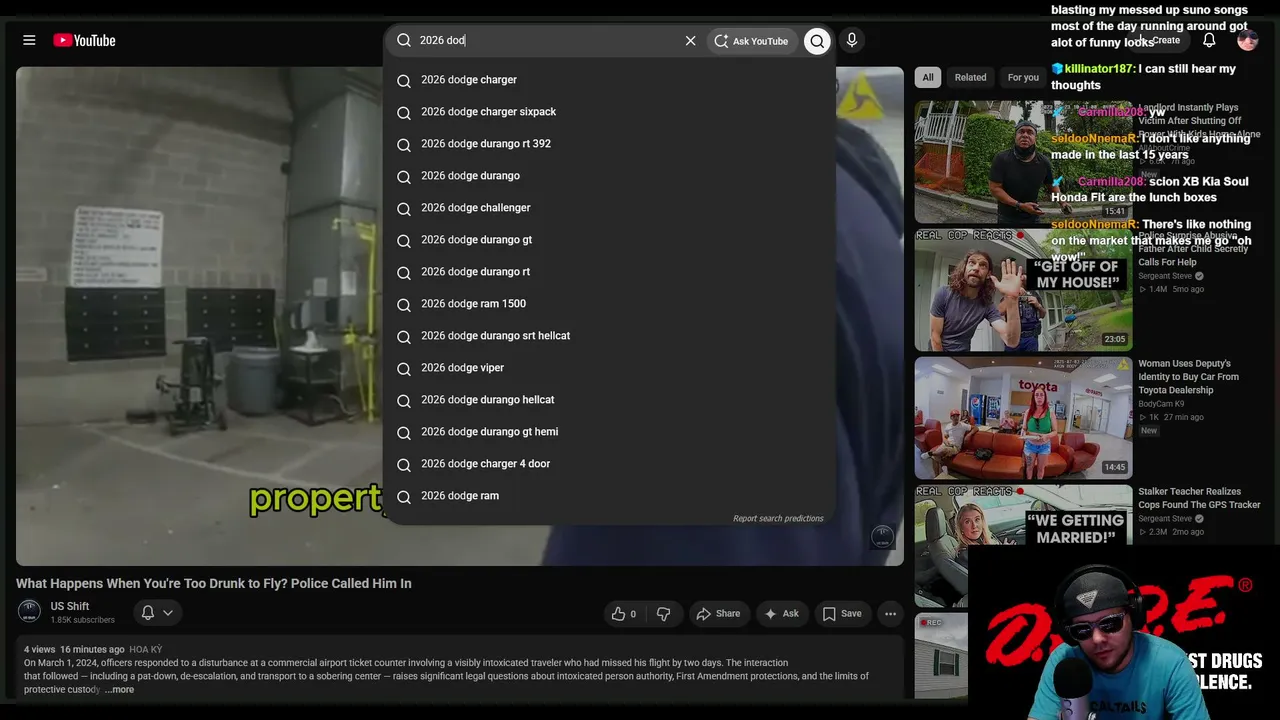Like the video with thumbs up
The width and height of the screenshot is (1280, 720).
[x=624, y=614]
